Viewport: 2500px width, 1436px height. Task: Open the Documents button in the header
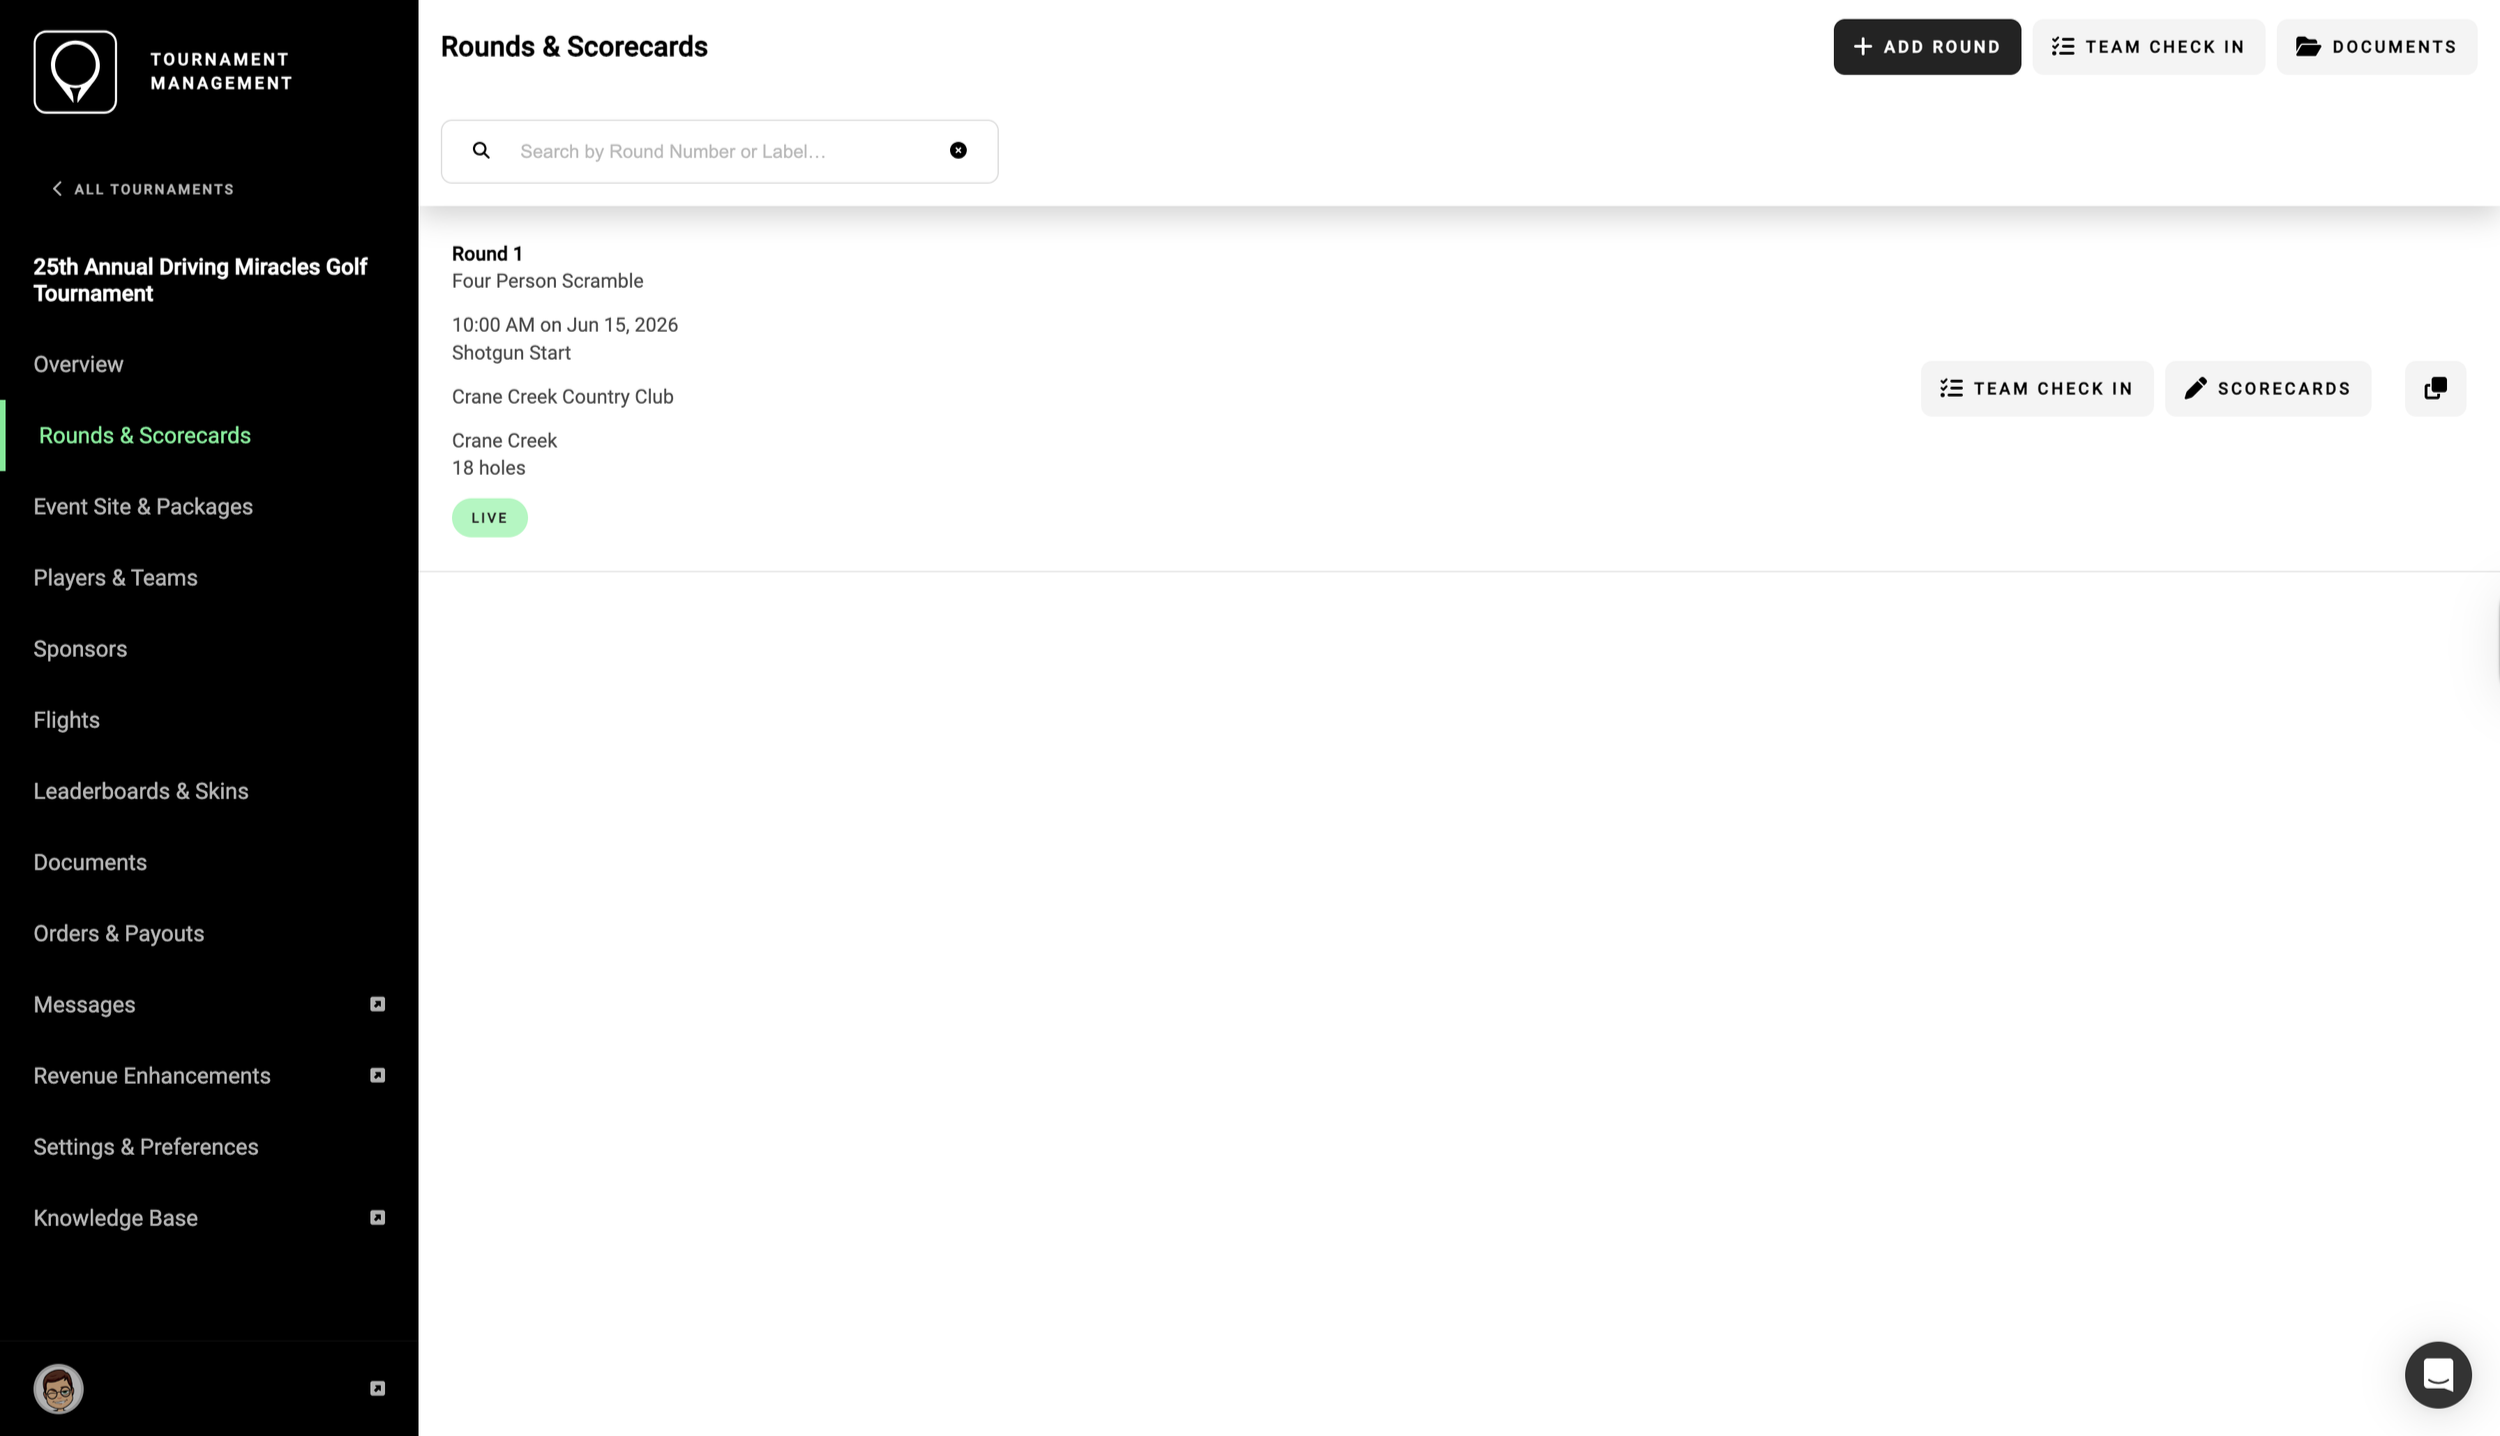(2375, 47)
